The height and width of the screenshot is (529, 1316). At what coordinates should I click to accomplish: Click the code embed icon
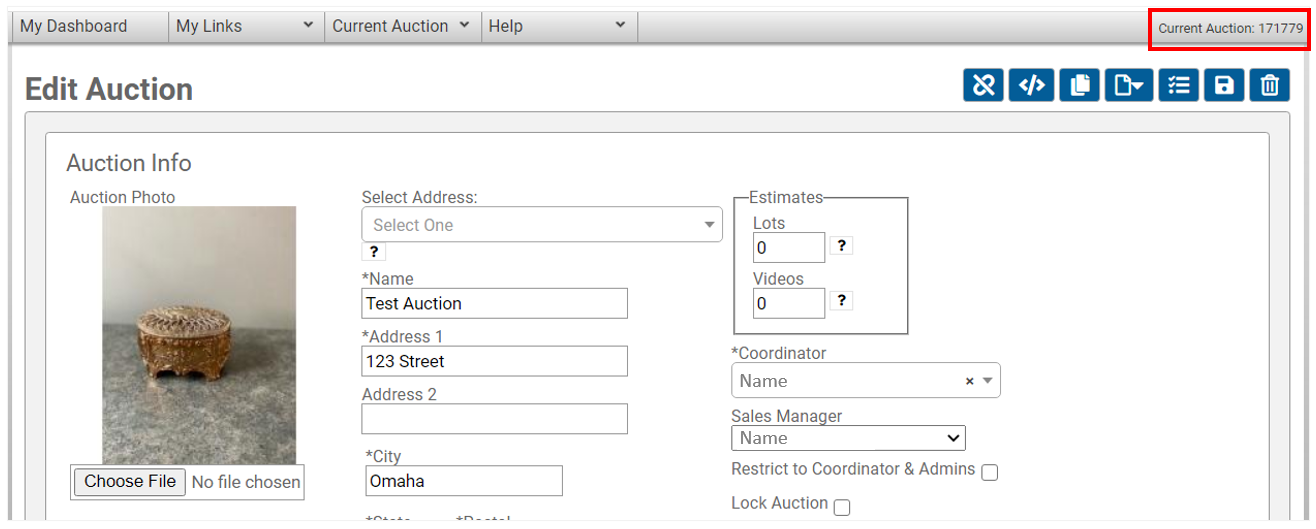pyautogui.click(x=1031, y=86)
